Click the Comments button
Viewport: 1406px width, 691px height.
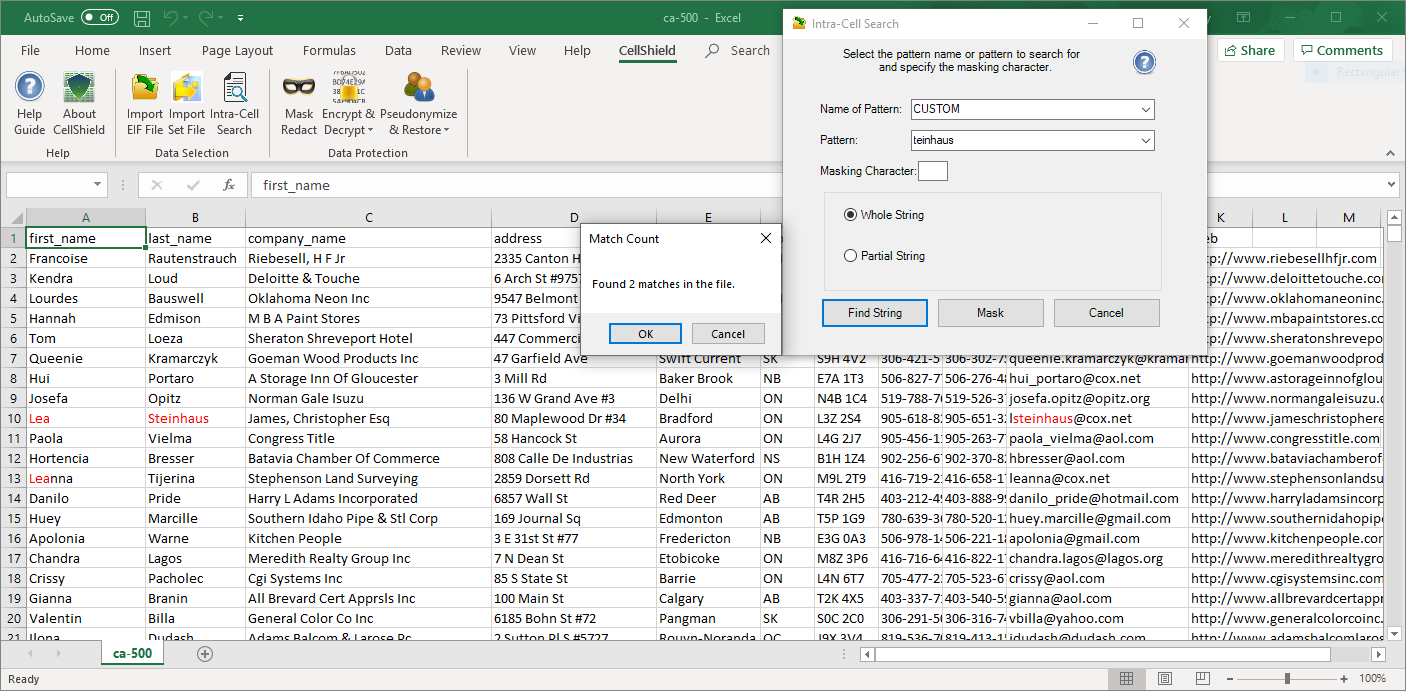(x=1342, y=51)
